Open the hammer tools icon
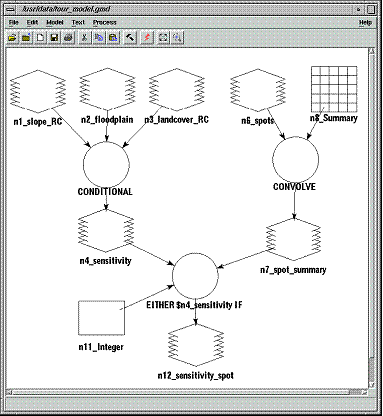The height and width of the screenshot is (416, 383). [130, 37]
